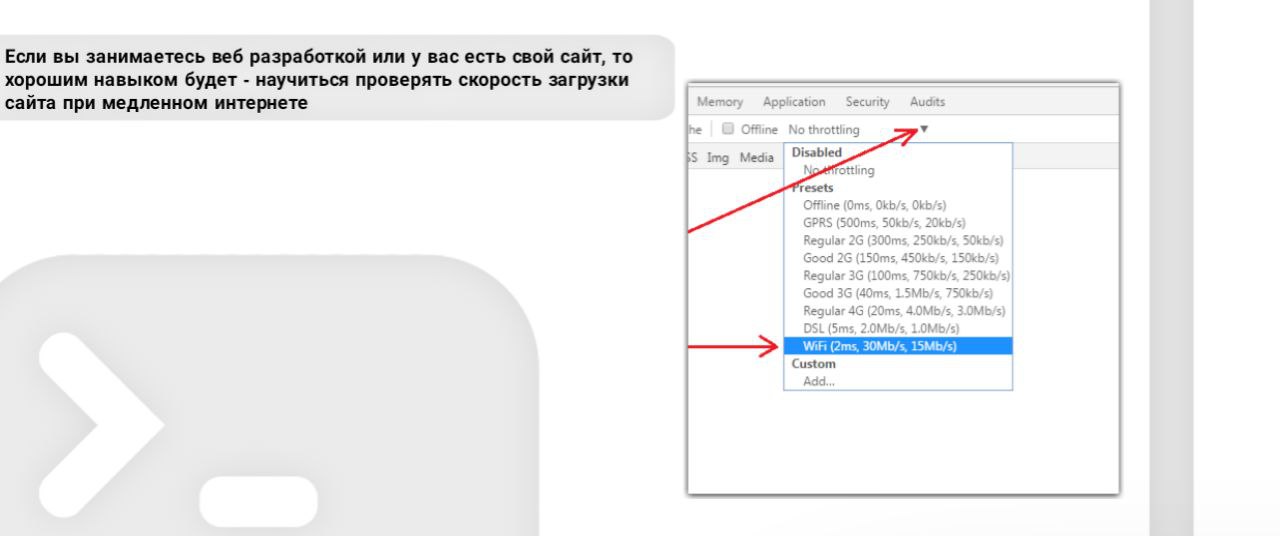The height and width of the screenshot is (536, 1280).
Task: Switch to the Application tab
Action: (x=794, y=102)
